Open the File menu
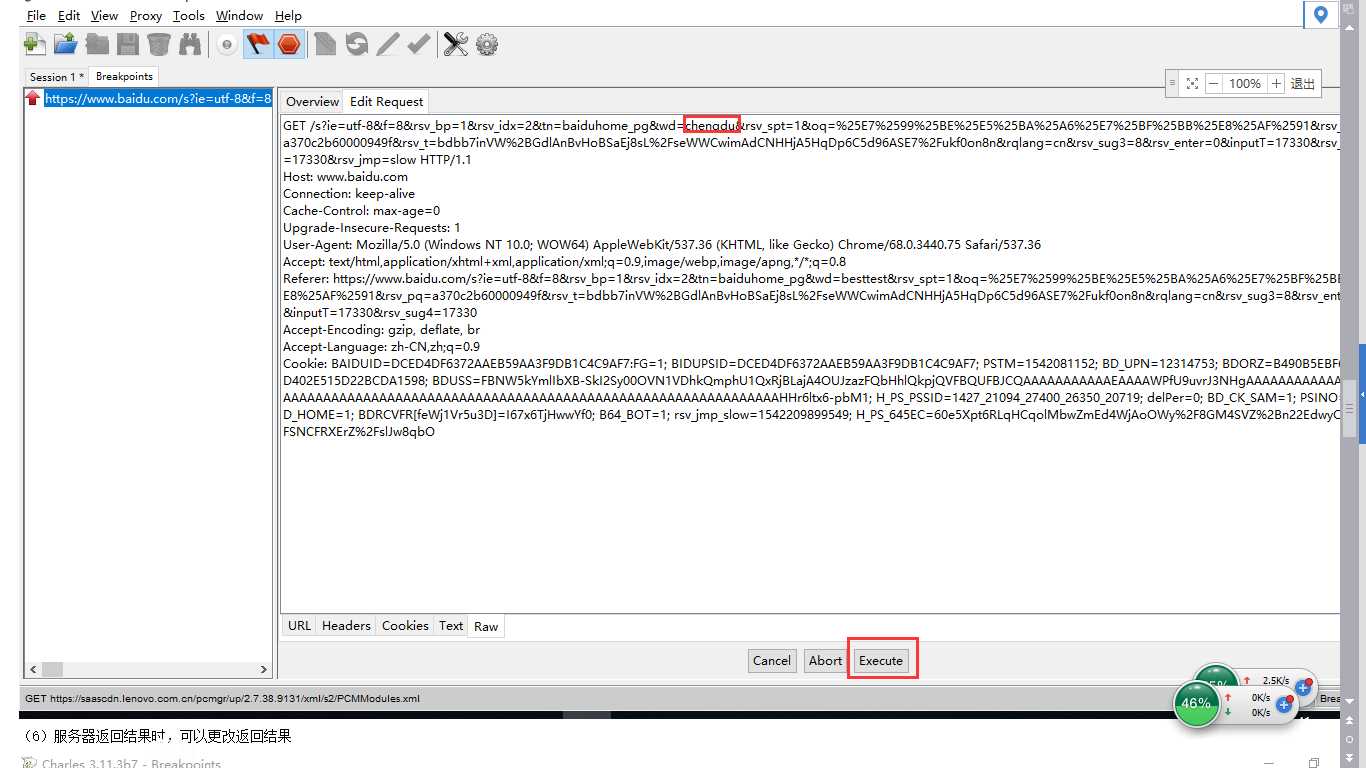Viewport: 1366px width, 768px height. click(36, 16)
